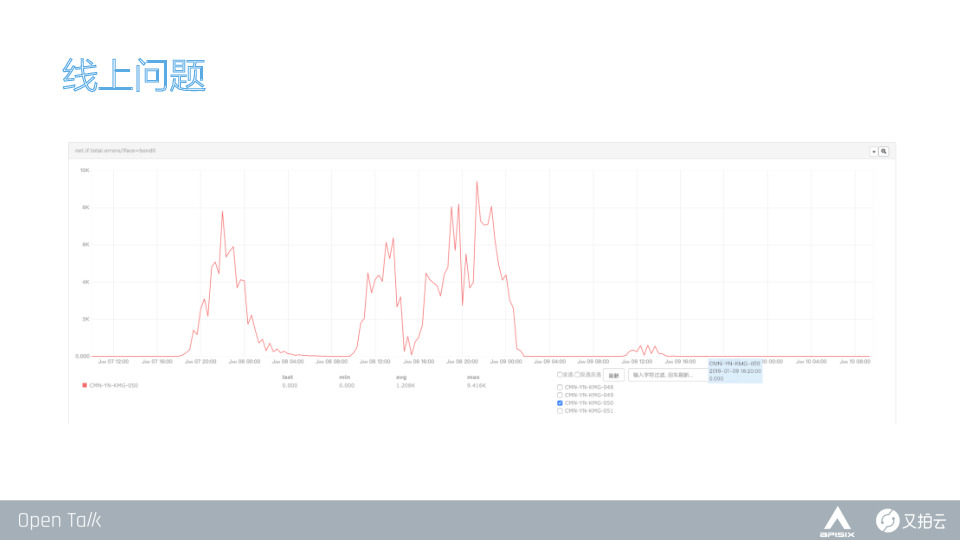This screenshot has width=960, height=540.
Task: Click the 'Jan 10 08:00' axis label
Action: pos(855,362)
